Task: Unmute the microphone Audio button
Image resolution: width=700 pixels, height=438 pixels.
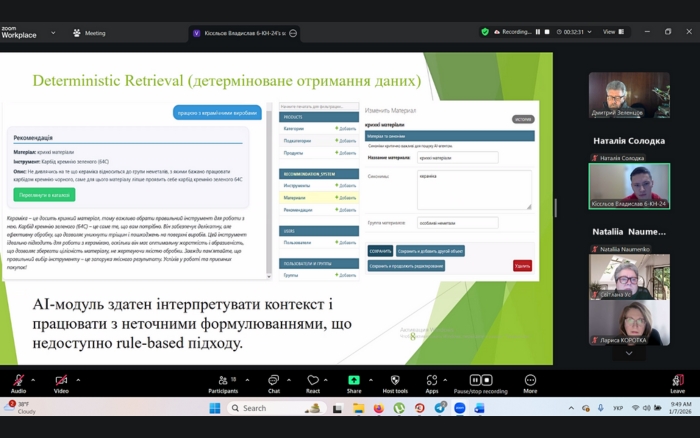Action: [18, 380]
